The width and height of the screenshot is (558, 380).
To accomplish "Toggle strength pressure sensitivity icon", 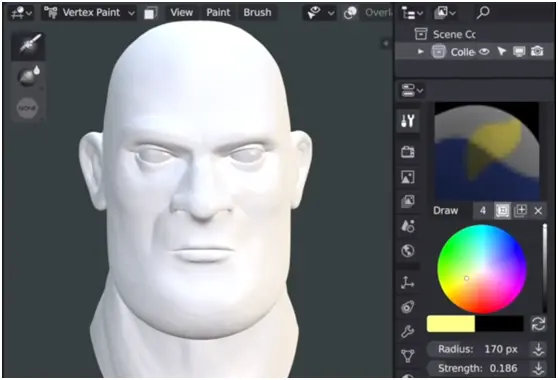I will click(539, 368).
